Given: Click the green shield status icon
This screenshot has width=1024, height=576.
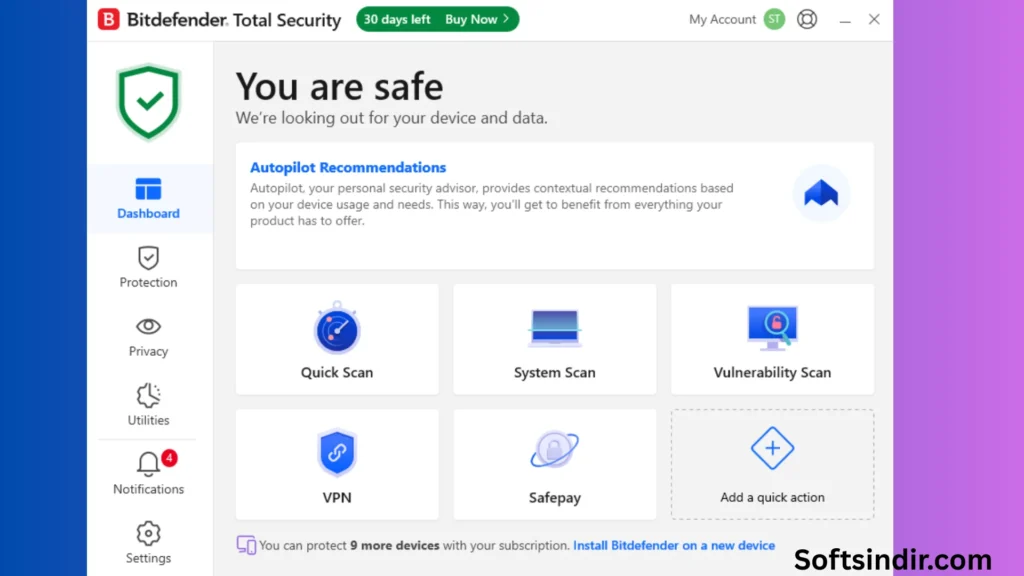Looking at the screenshot, I should point(148,102).
